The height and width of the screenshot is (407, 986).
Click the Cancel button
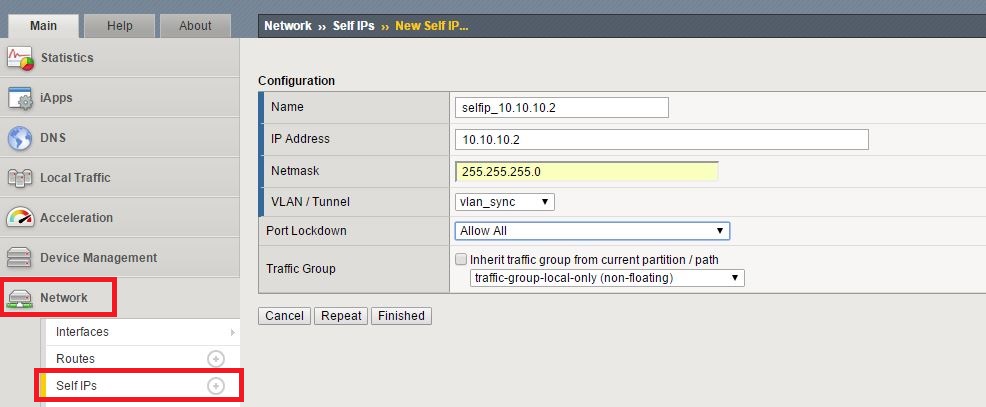tap(284, 316)
